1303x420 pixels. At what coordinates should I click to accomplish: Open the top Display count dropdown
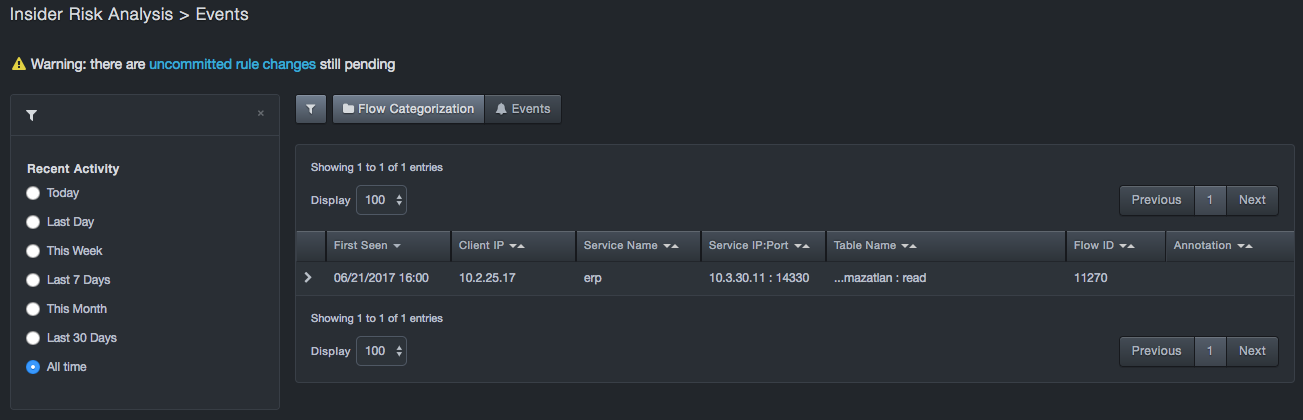(381, 200)
